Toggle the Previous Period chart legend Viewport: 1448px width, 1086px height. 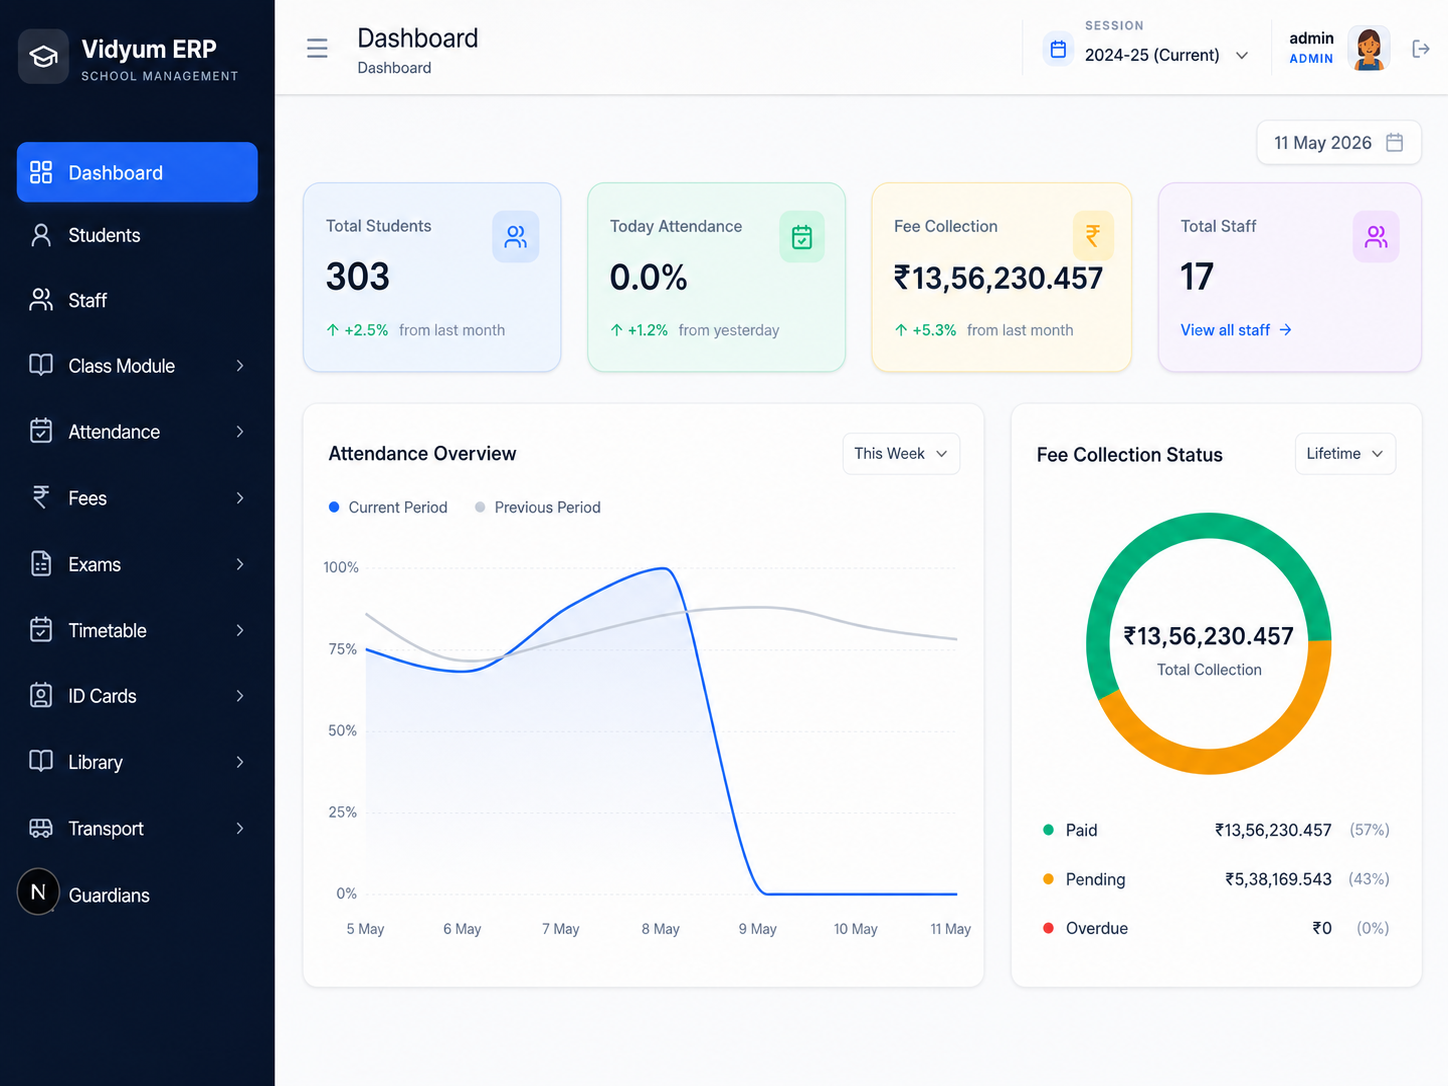pos(538,507)
